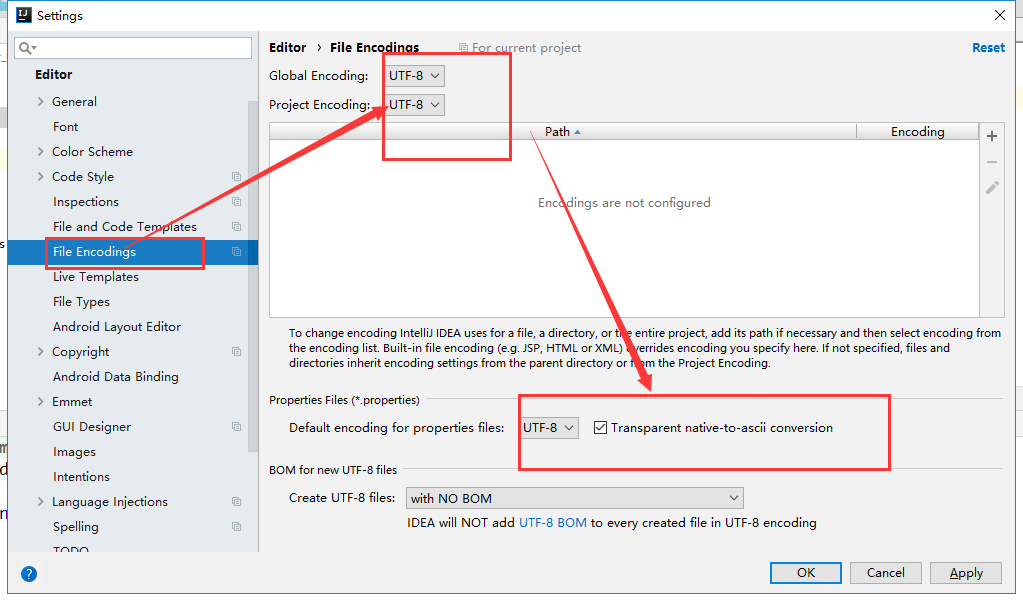Click project-level icon next to Copyright
The width and height of the screenshot is (1023, 601).
tap(236, 352)
